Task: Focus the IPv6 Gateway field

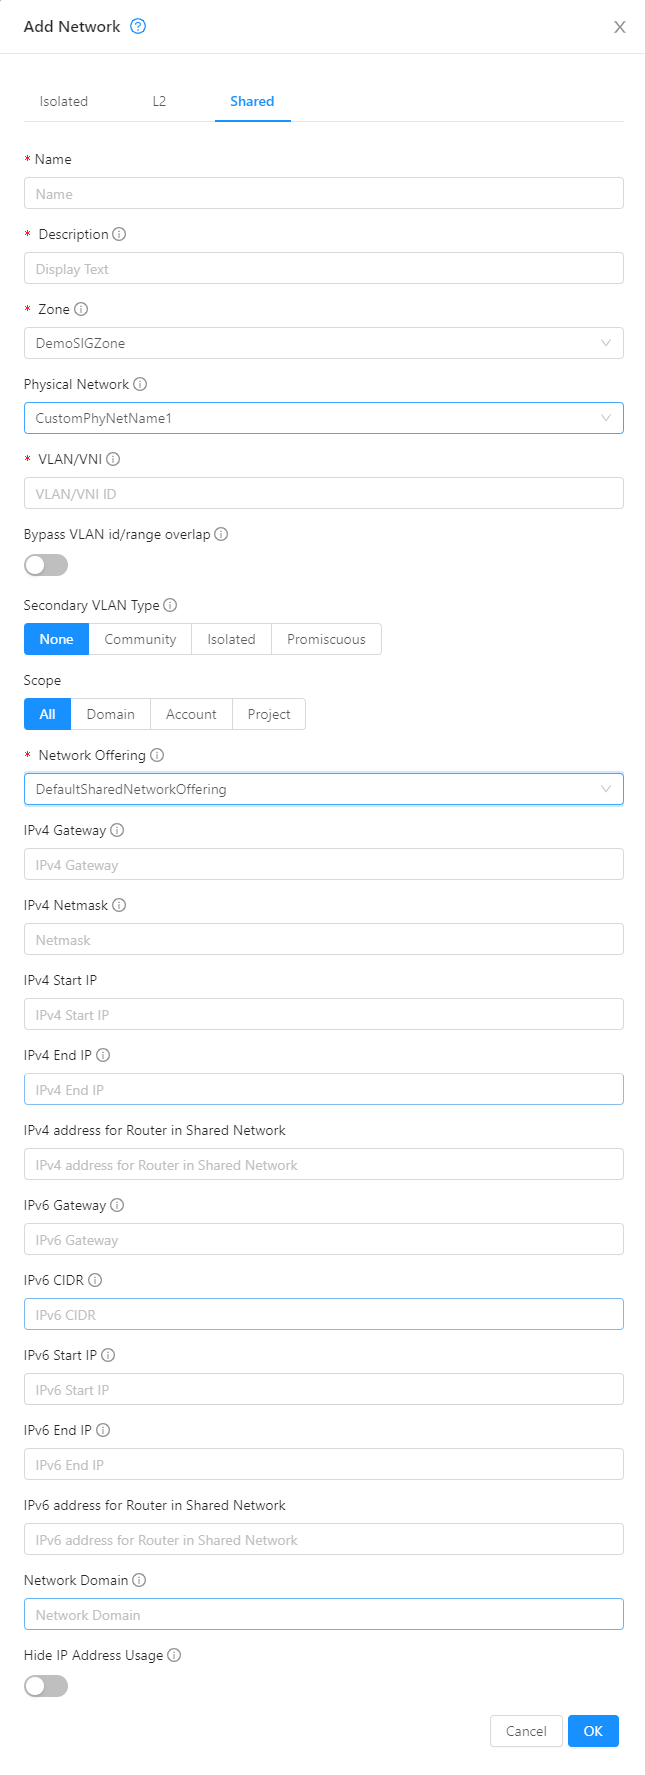Action: click(x=324, y=1239)
